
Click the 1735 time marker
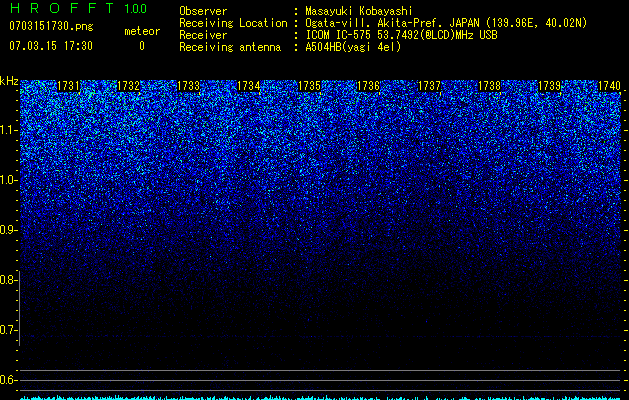[309, 86]
